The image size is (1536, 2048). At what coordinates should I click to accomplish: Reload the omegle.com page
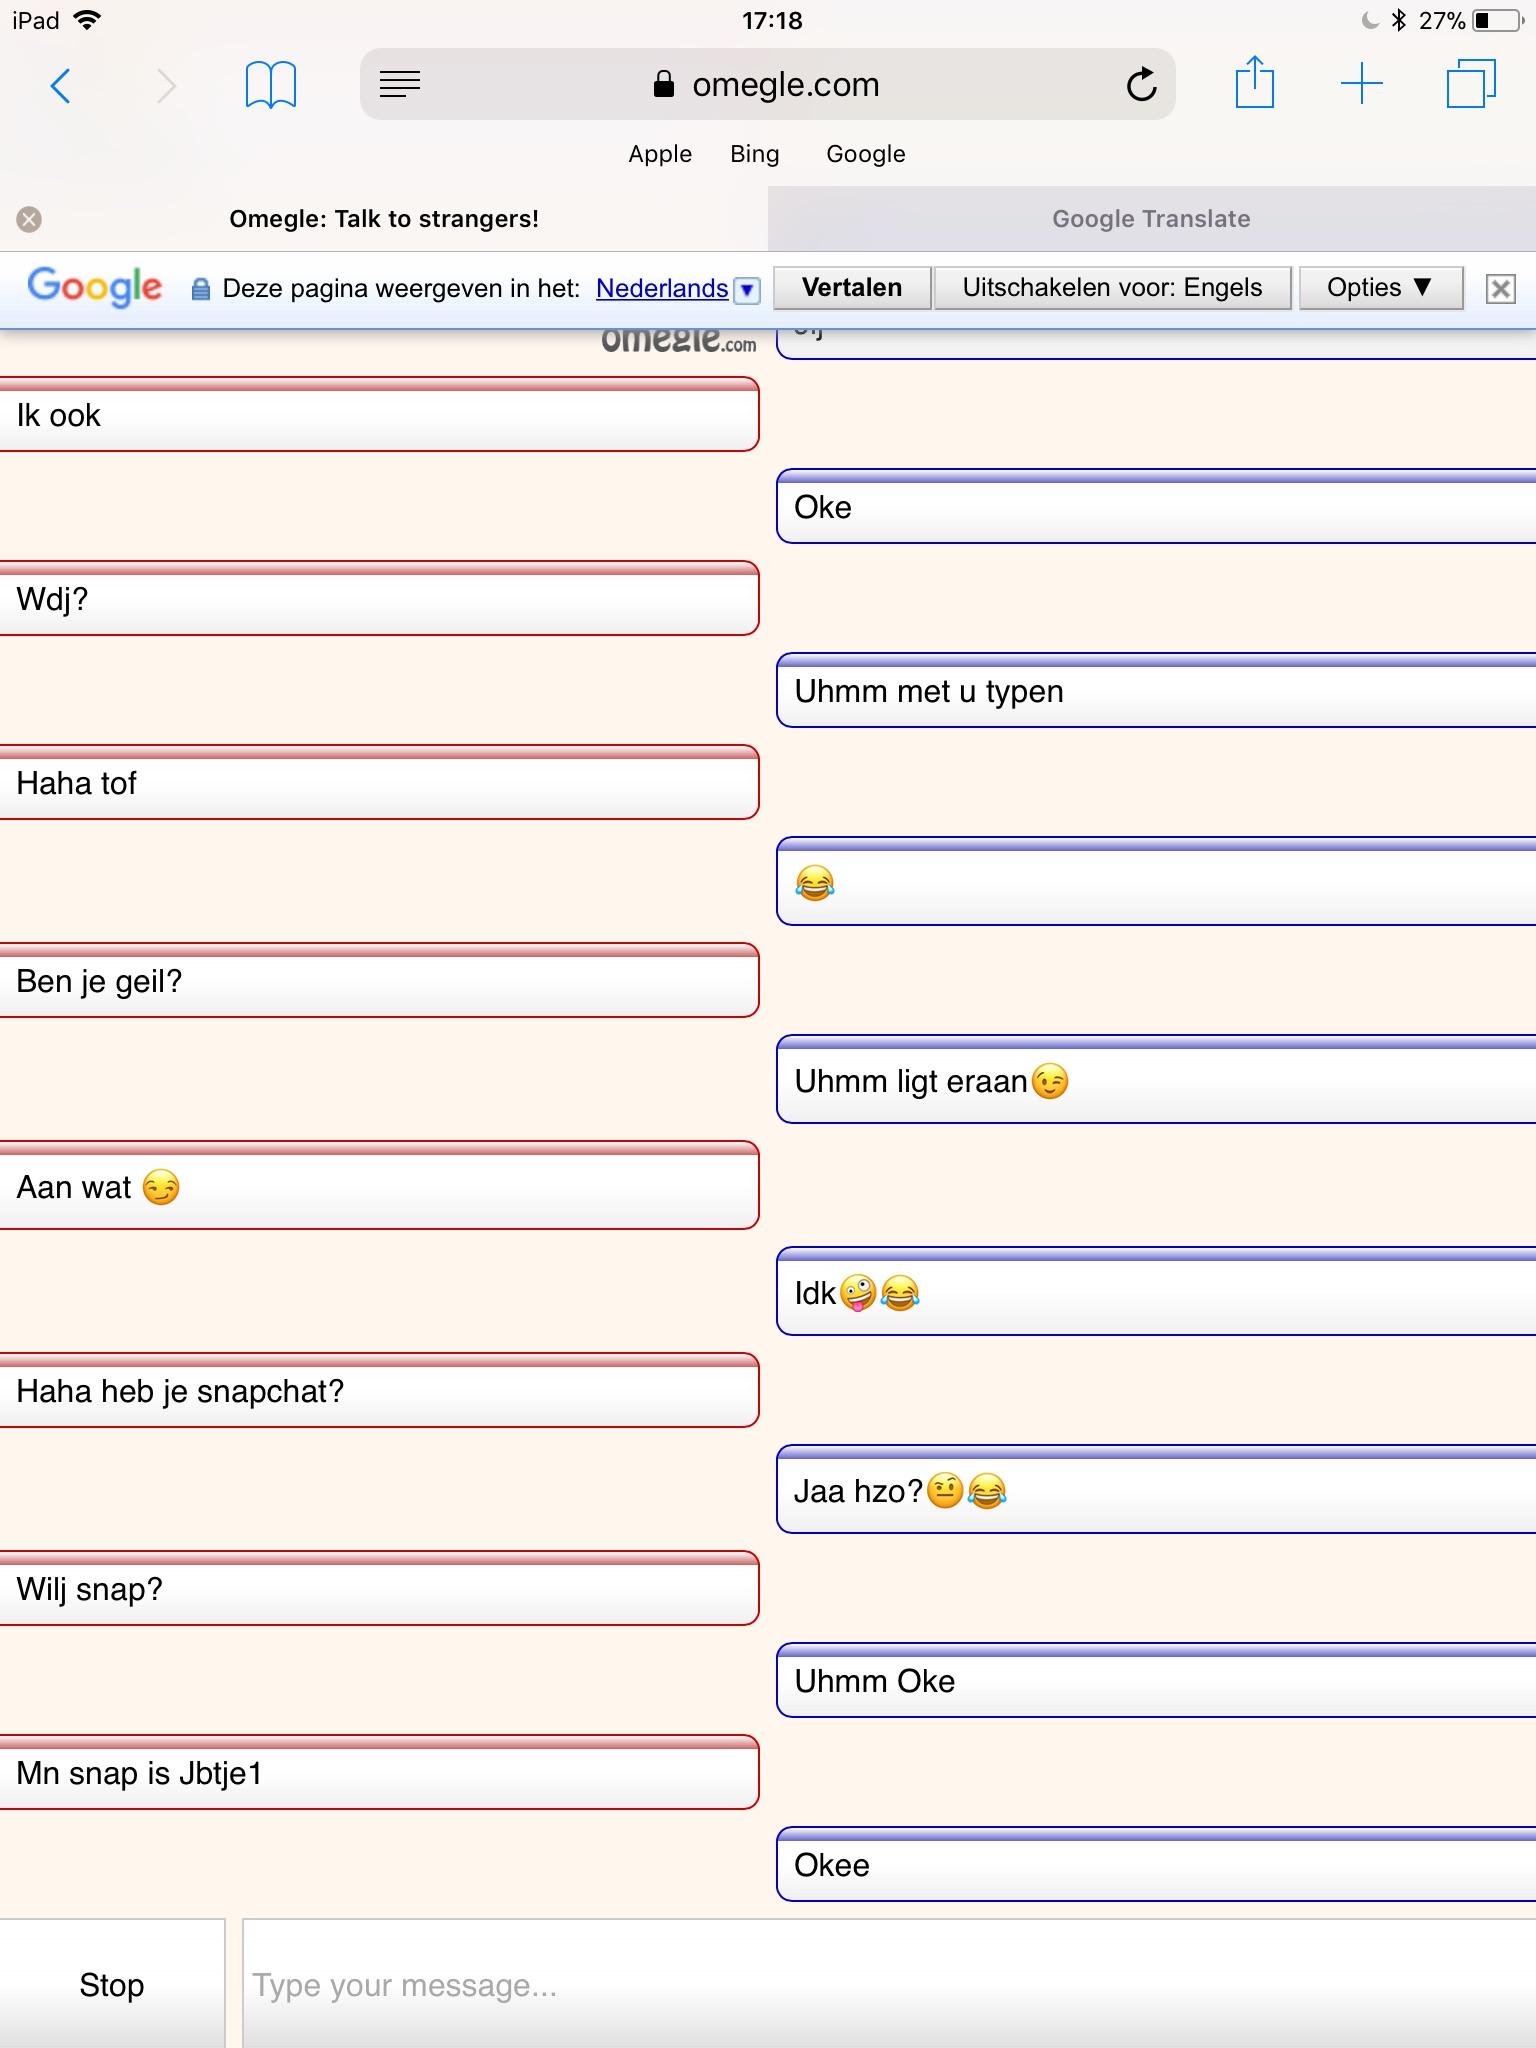coord(1141,85)
